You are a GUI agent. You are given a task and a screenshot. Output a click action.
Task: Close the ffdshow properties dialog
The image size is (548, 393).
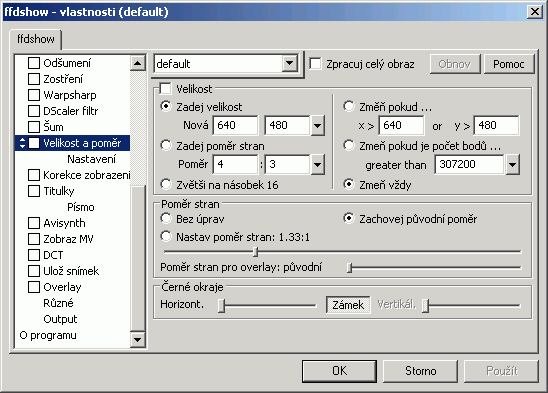[535, 12]
